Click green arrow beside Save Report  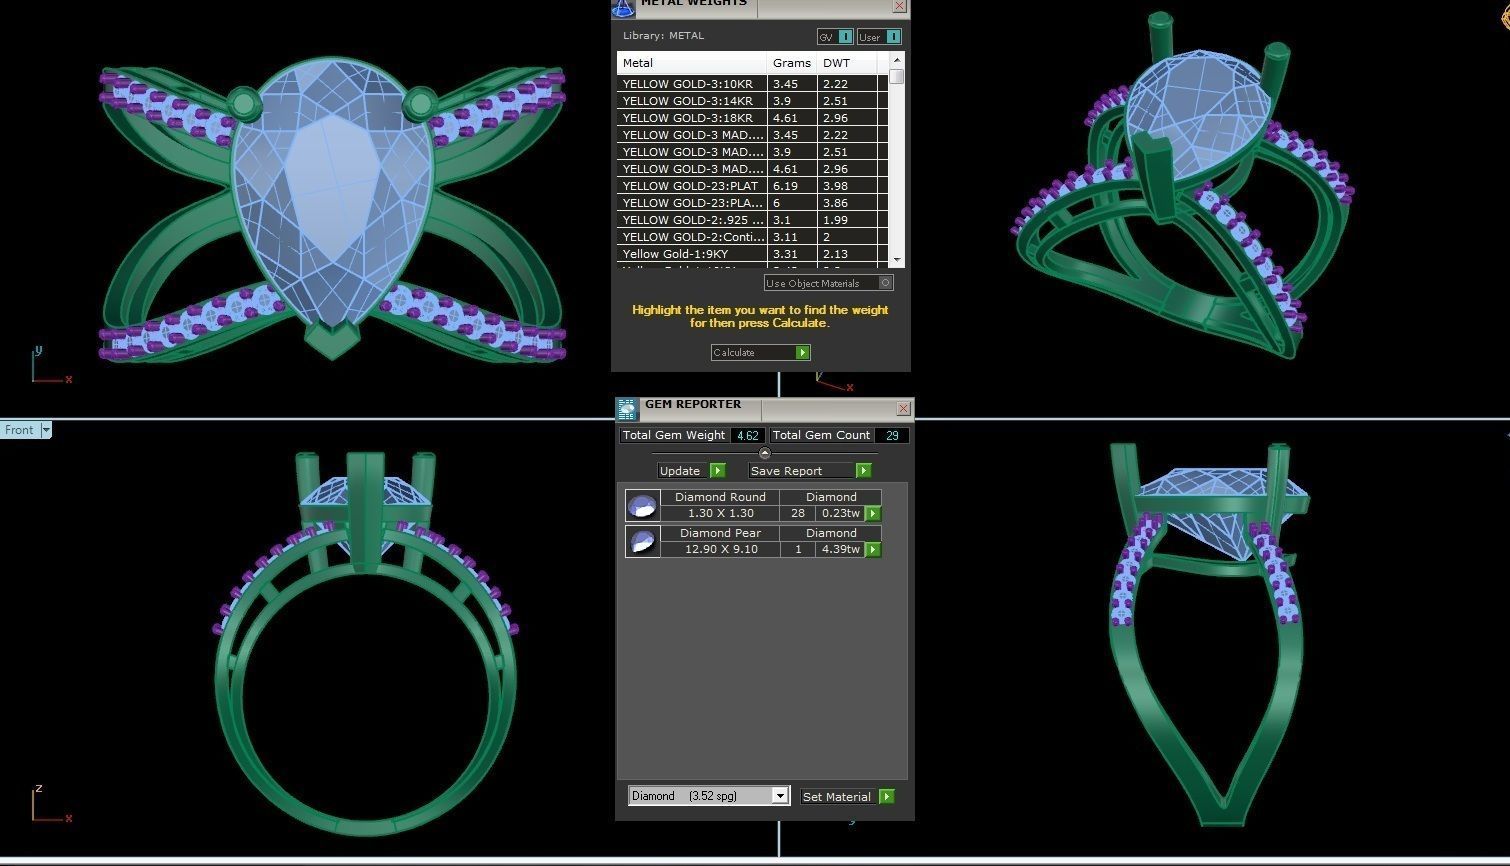[863, 471]
